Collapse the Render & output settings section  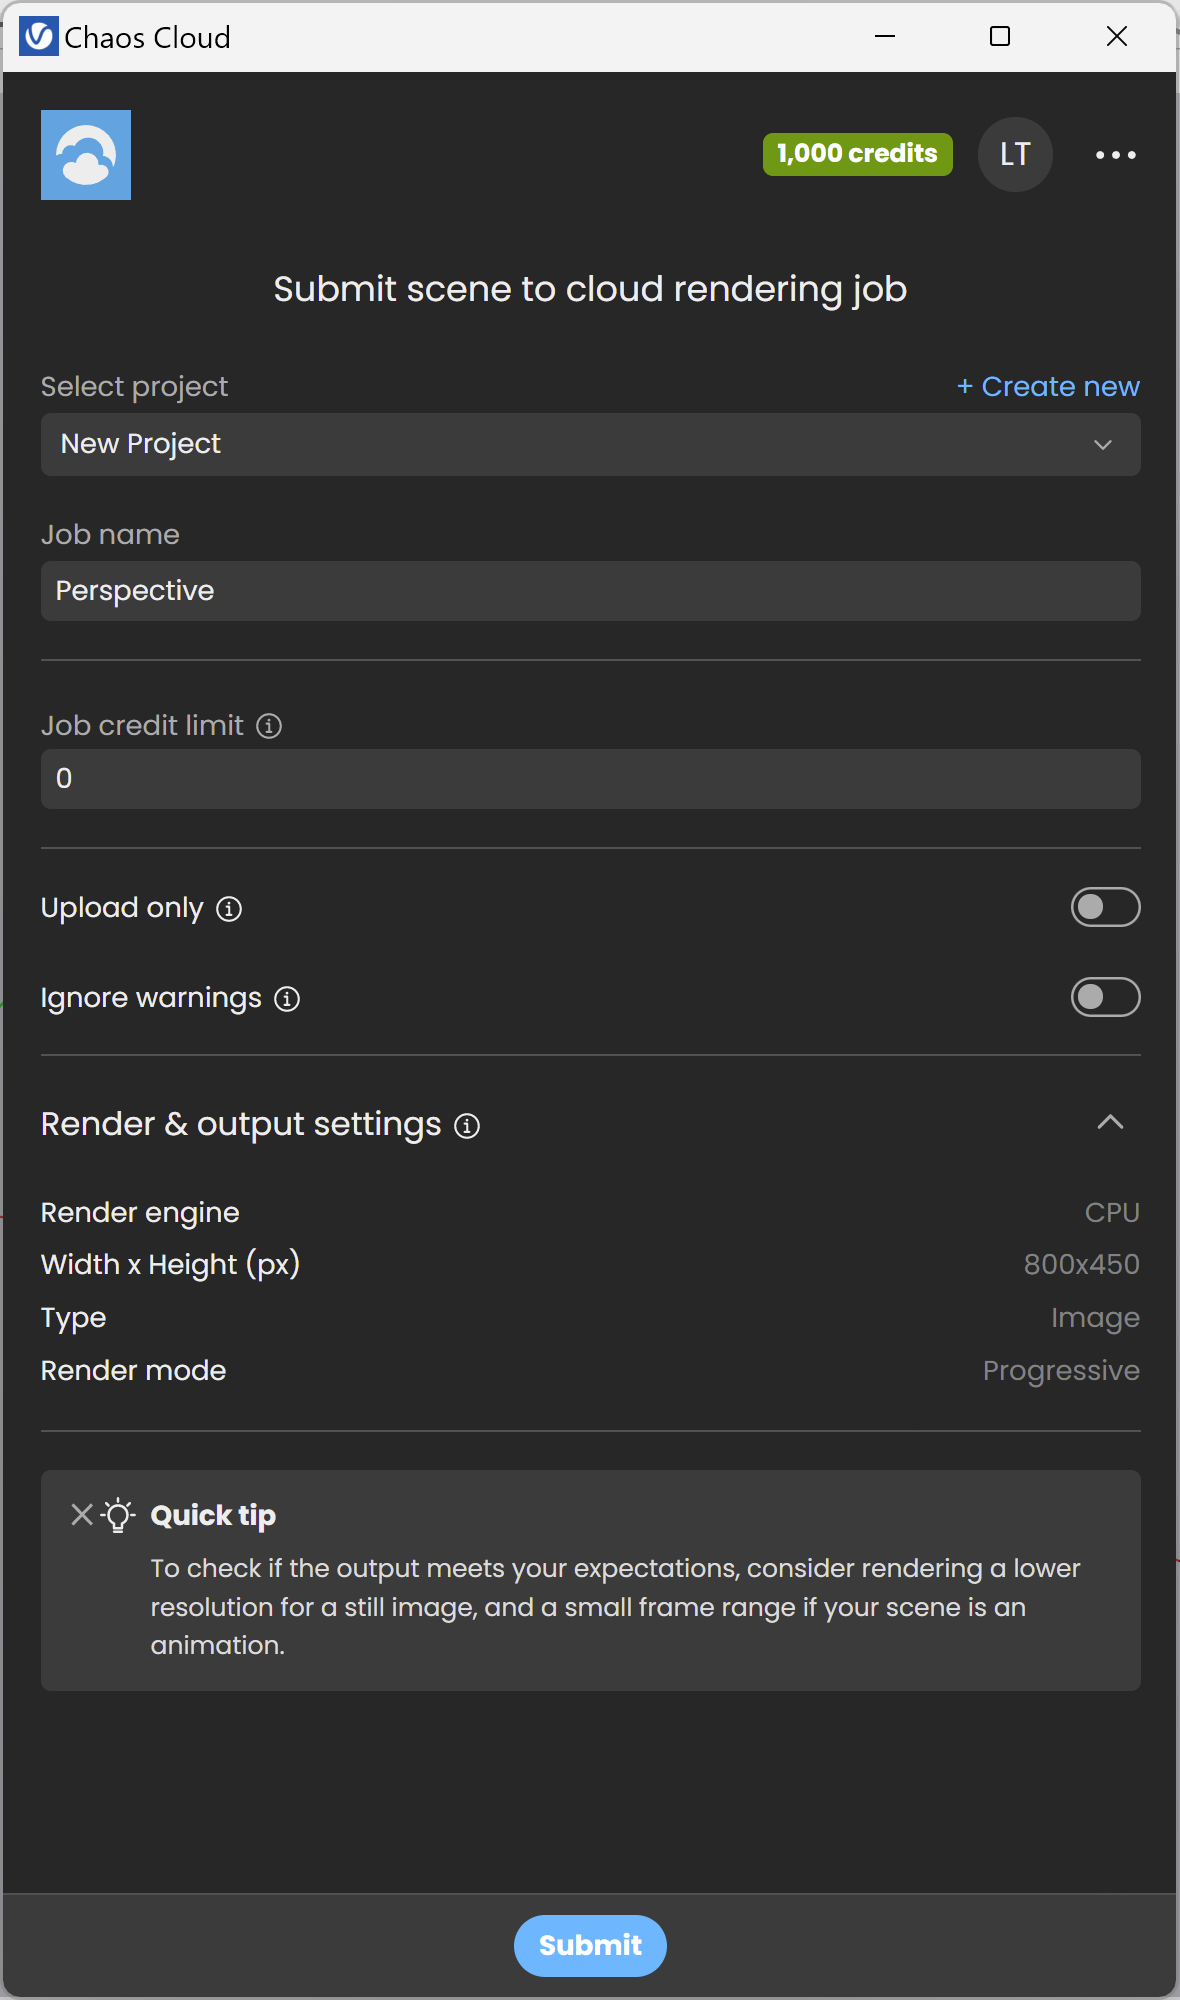click(x=1110, y=1122)
